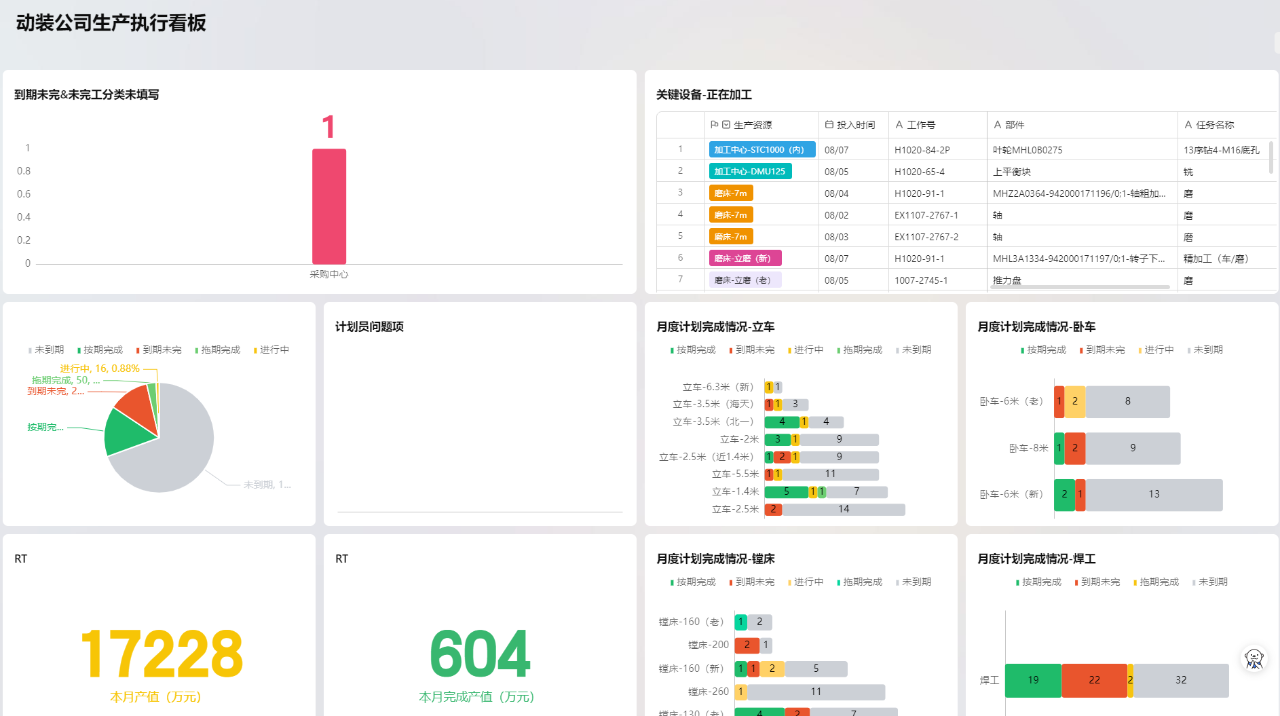The width and height of the screenshot is (1280, 716).
Task: Click the text-type A icon in the 工作号 header
Action: click(x=901, y=125)
